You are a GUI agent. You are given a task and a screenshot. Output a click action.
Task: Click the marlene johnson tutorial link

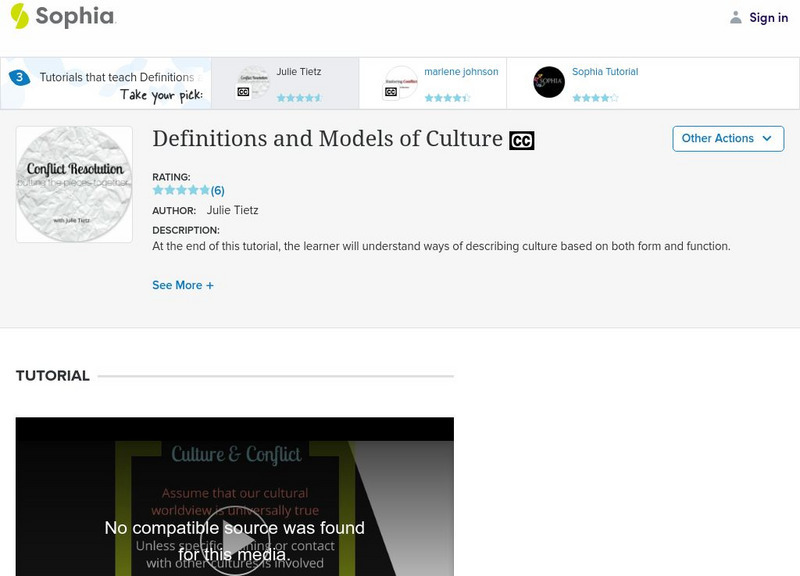click(x=463, y=71)
